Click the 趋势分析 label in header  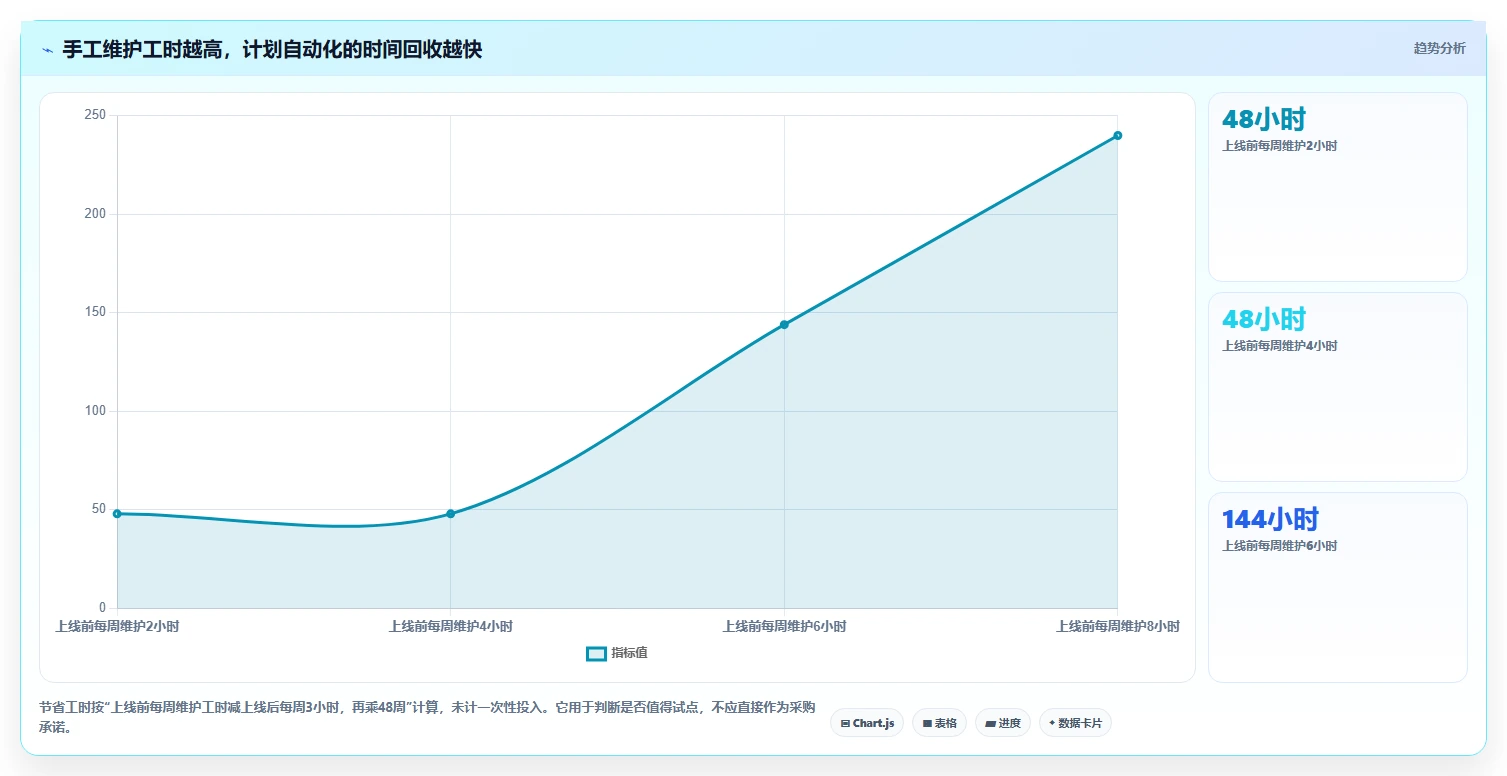pos(1439,49)
